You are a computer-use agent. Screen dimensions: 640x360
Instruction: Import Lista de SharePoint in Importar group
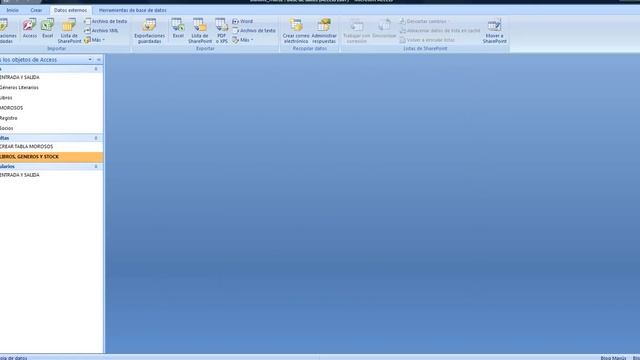(x=69, y=31)
